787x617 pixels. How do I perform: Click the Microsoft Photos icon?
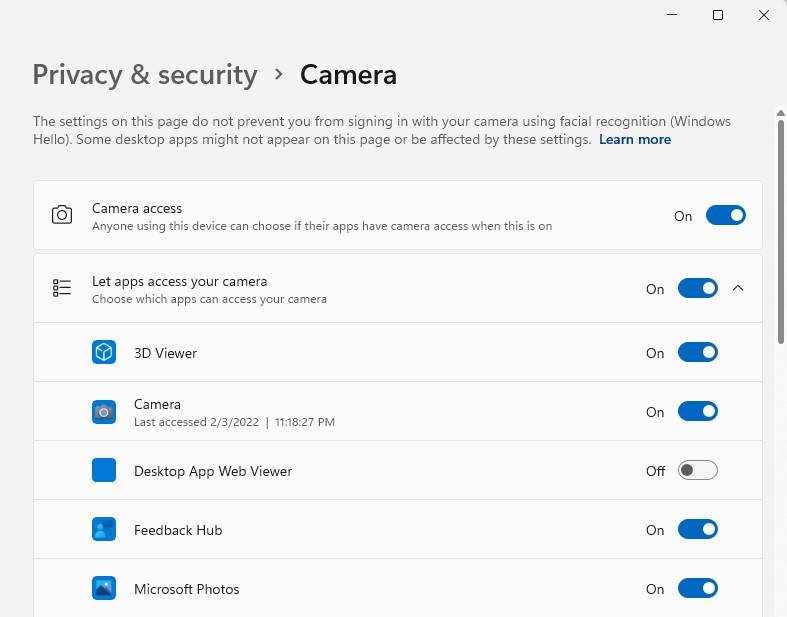[104, 588]
